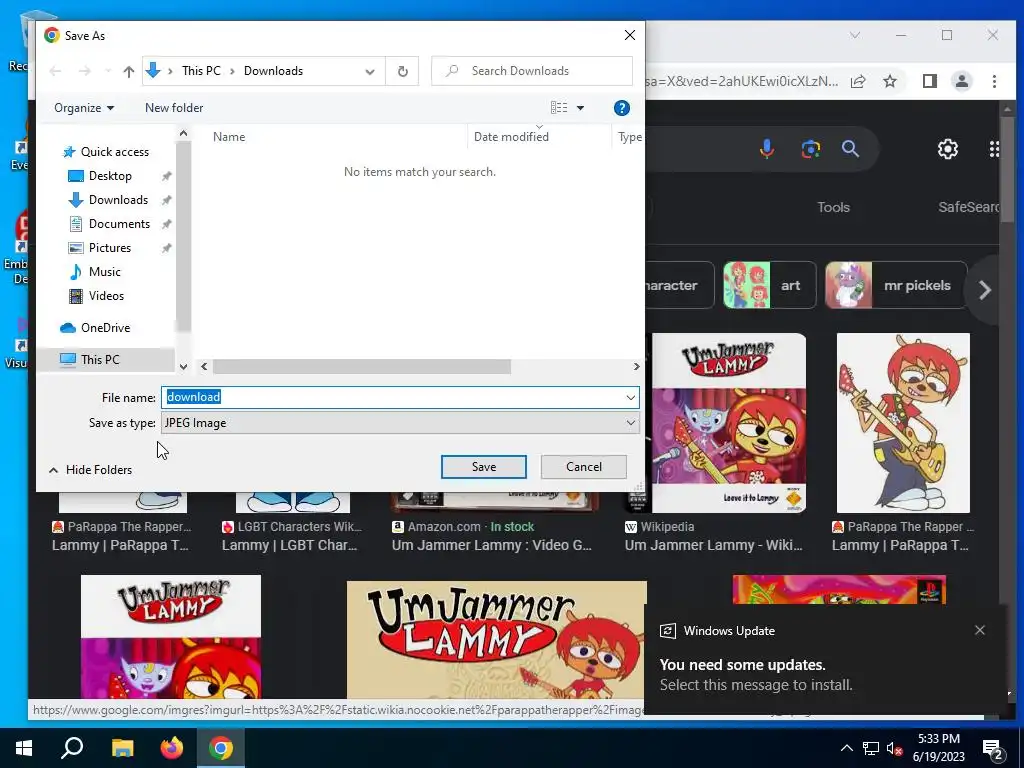The width and height of the screenshot is (1024, 768).
Task: Click Google Lens search by image icon
Action: (810, 149)
